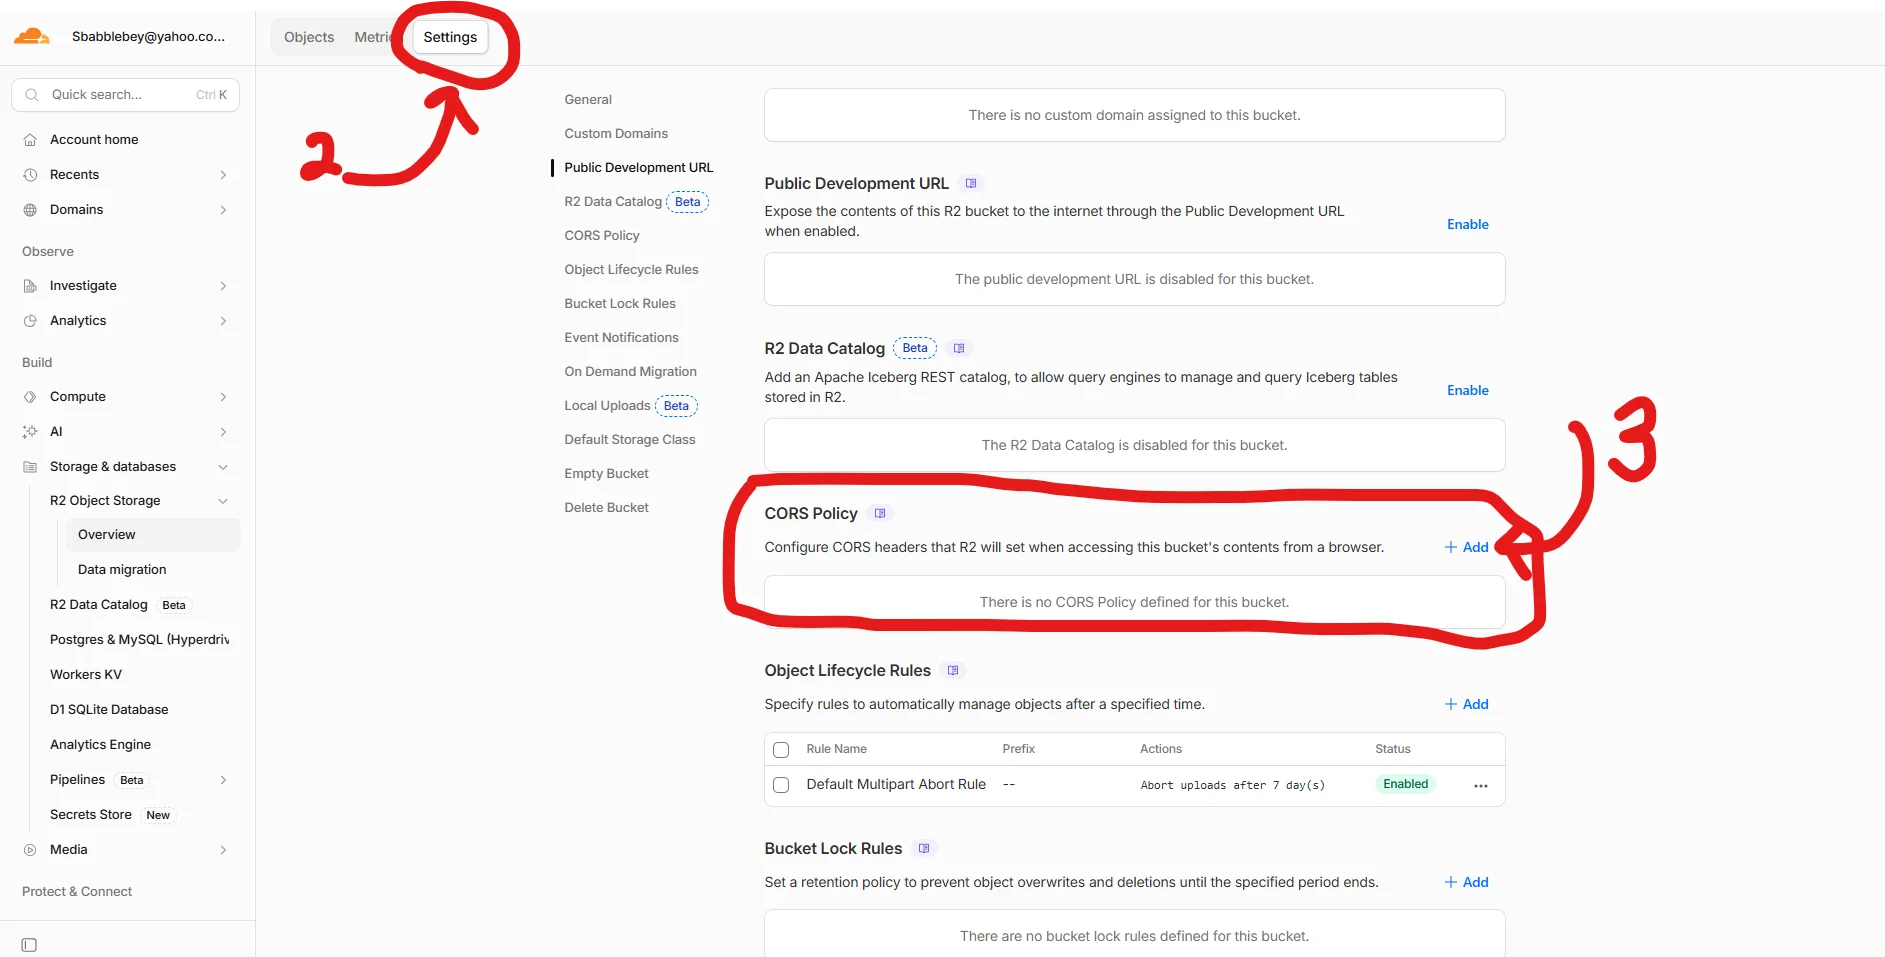Click the Account home house icon

(x=30, y=140)
